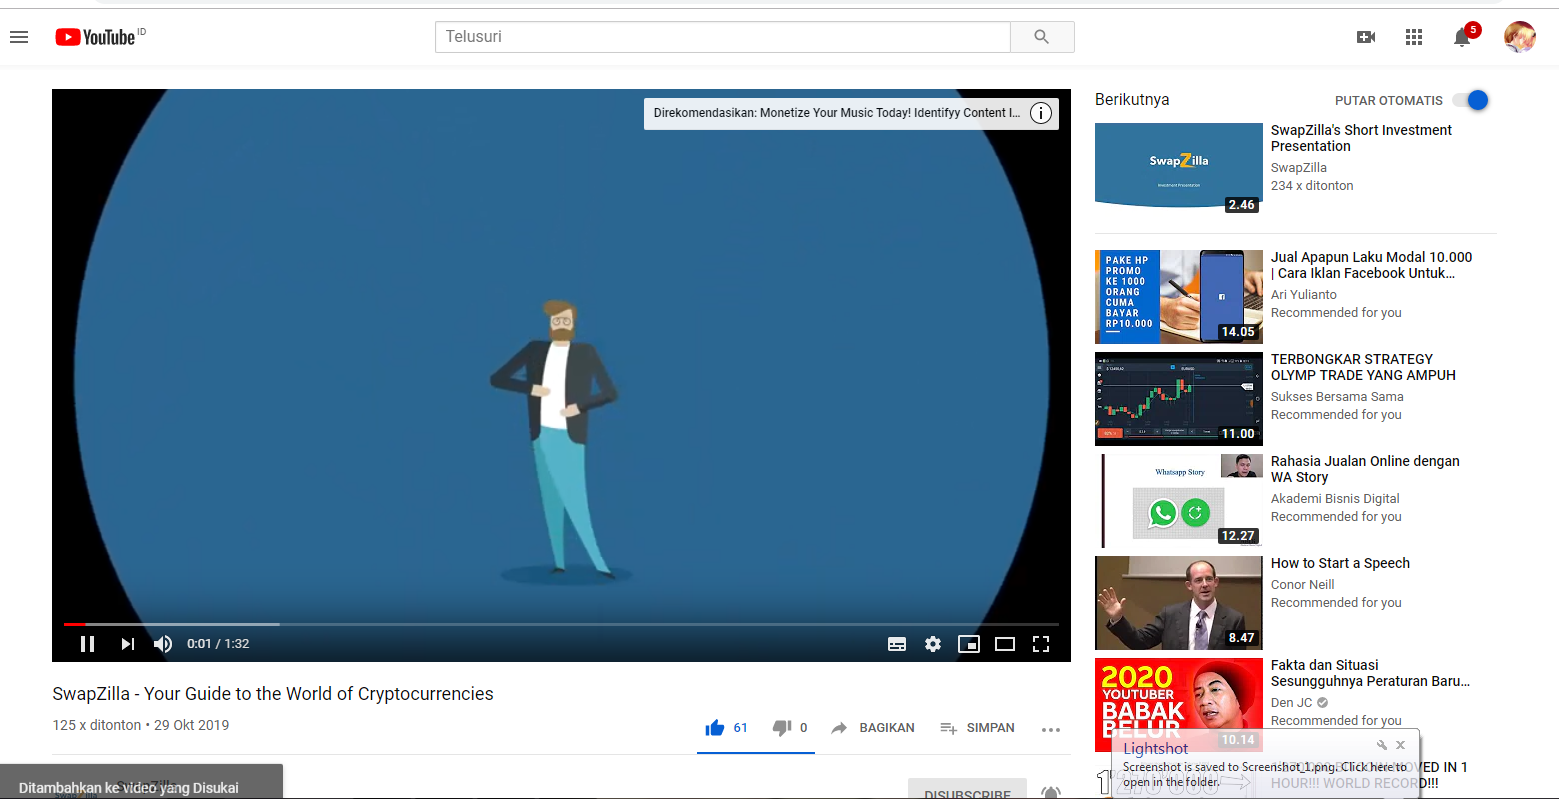
Task: Open the create video camera icon
Action: (1366, 37)
